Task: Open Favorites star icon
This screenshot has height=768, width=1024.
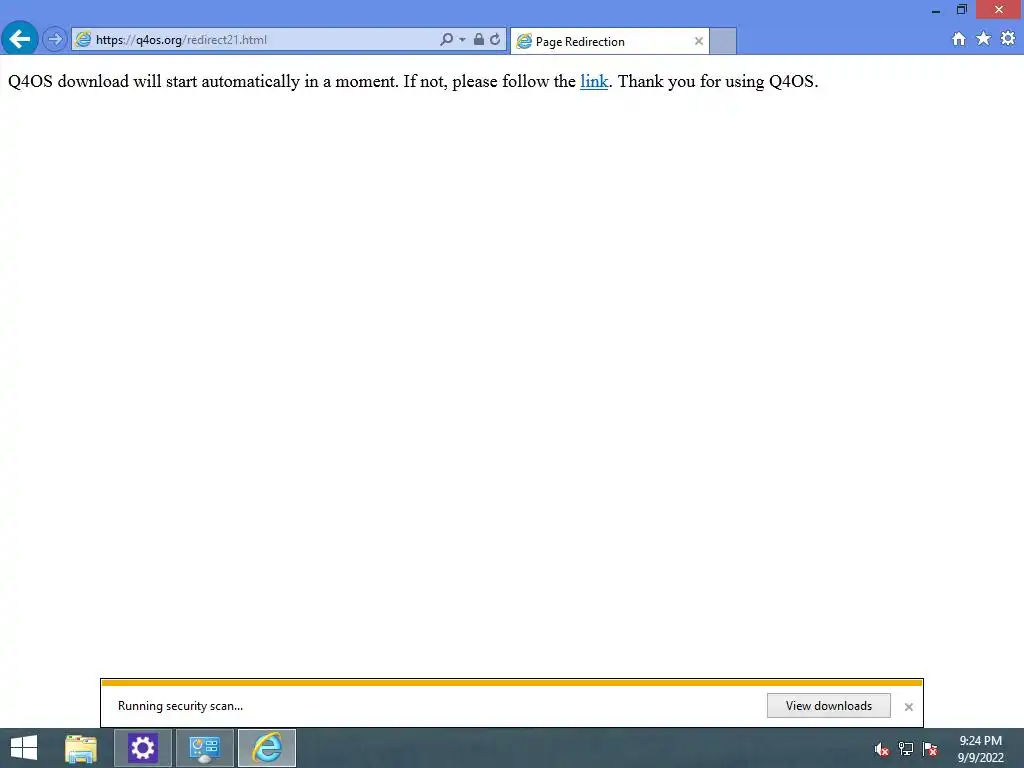Action: [x=984, y=39]
